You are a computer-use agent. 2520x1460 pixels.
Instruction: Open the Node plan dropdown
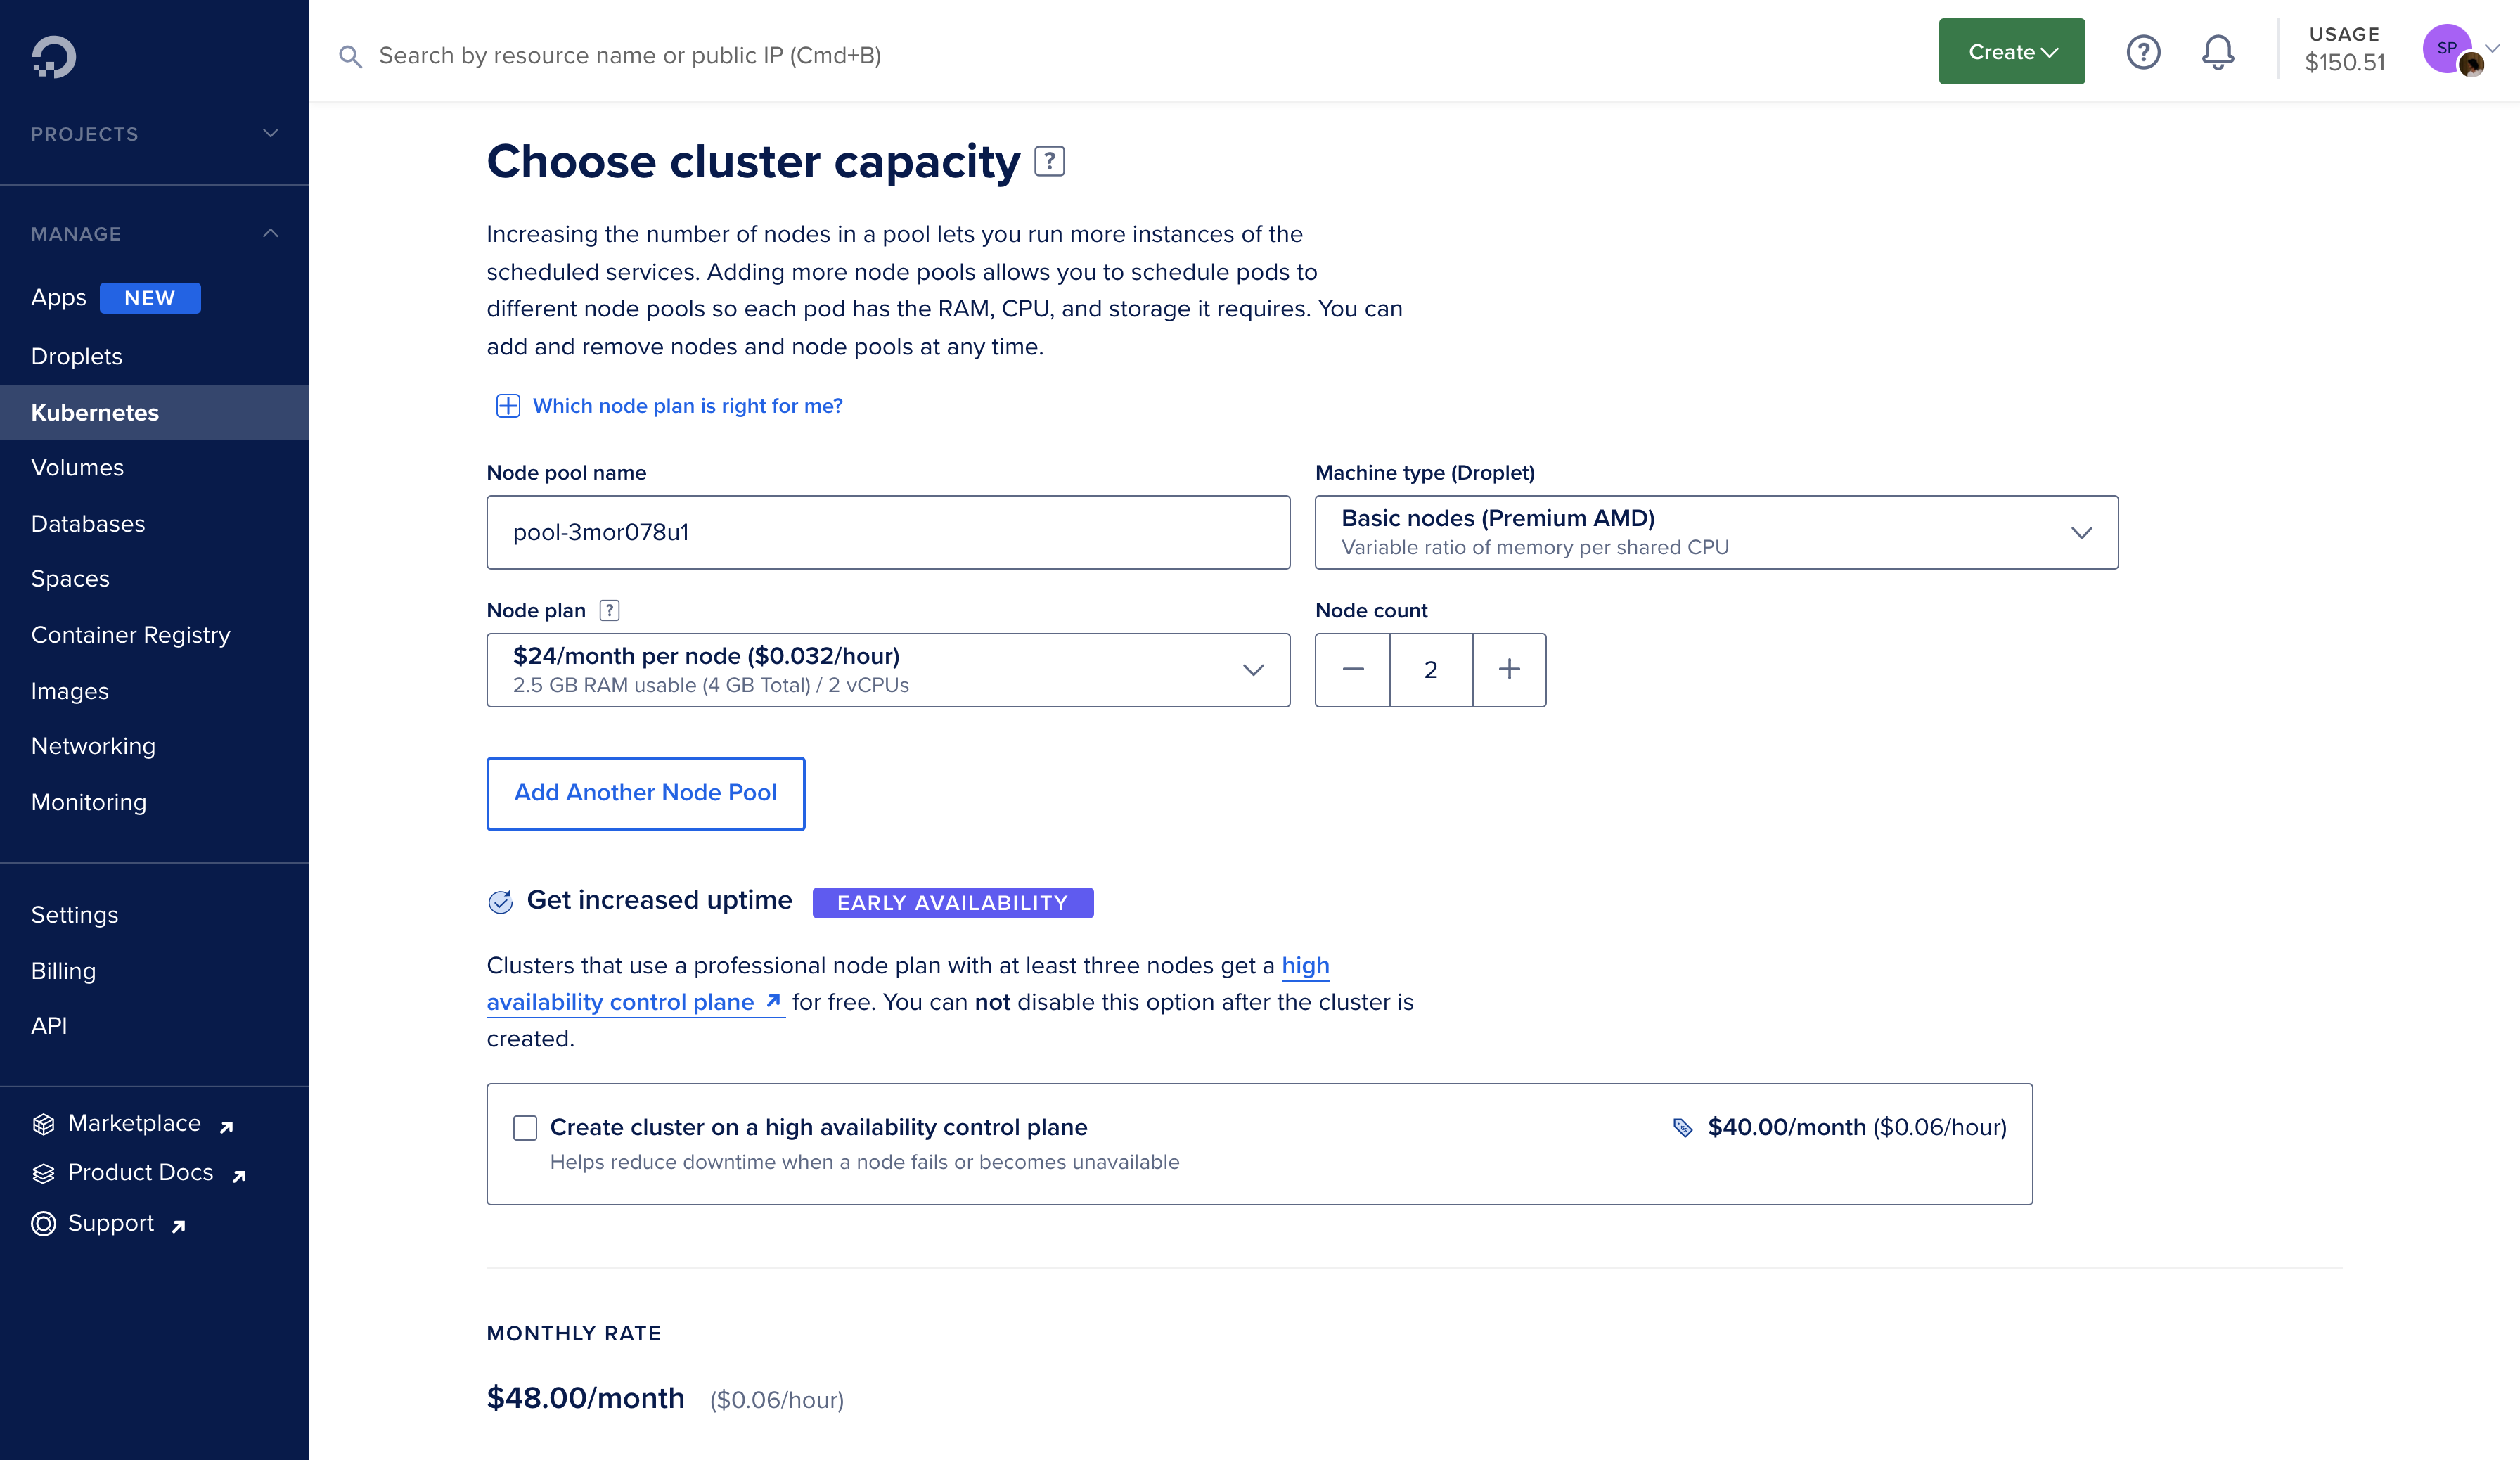click(888, 670)
